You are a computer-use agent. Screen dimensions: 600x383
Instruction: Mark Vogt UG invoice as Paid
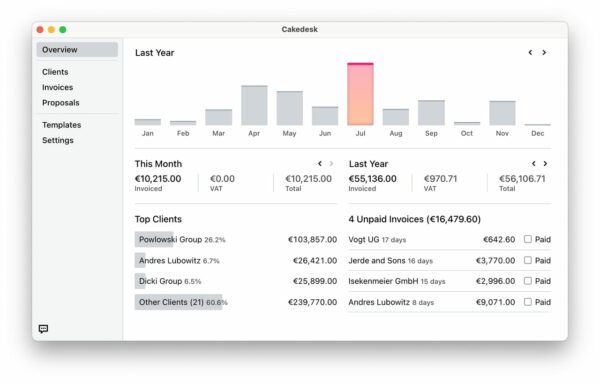(x=528, y=239)
